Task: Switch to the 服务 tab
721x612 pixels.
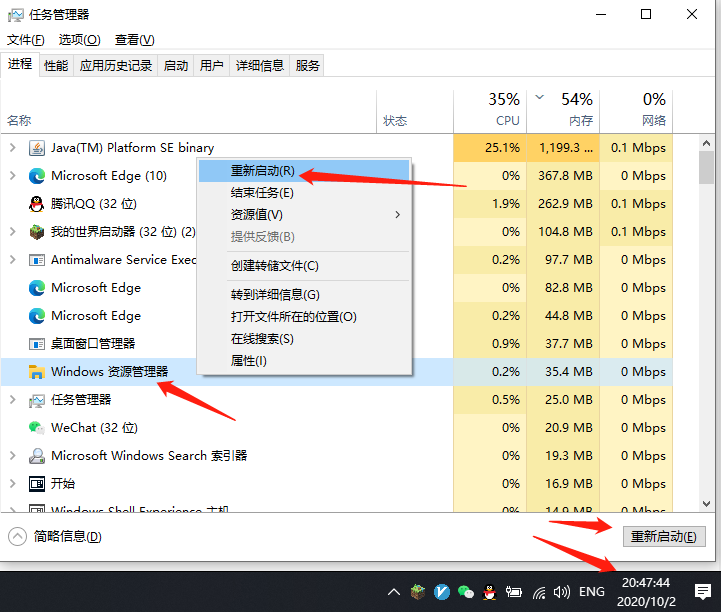Action: pos(308,66)
